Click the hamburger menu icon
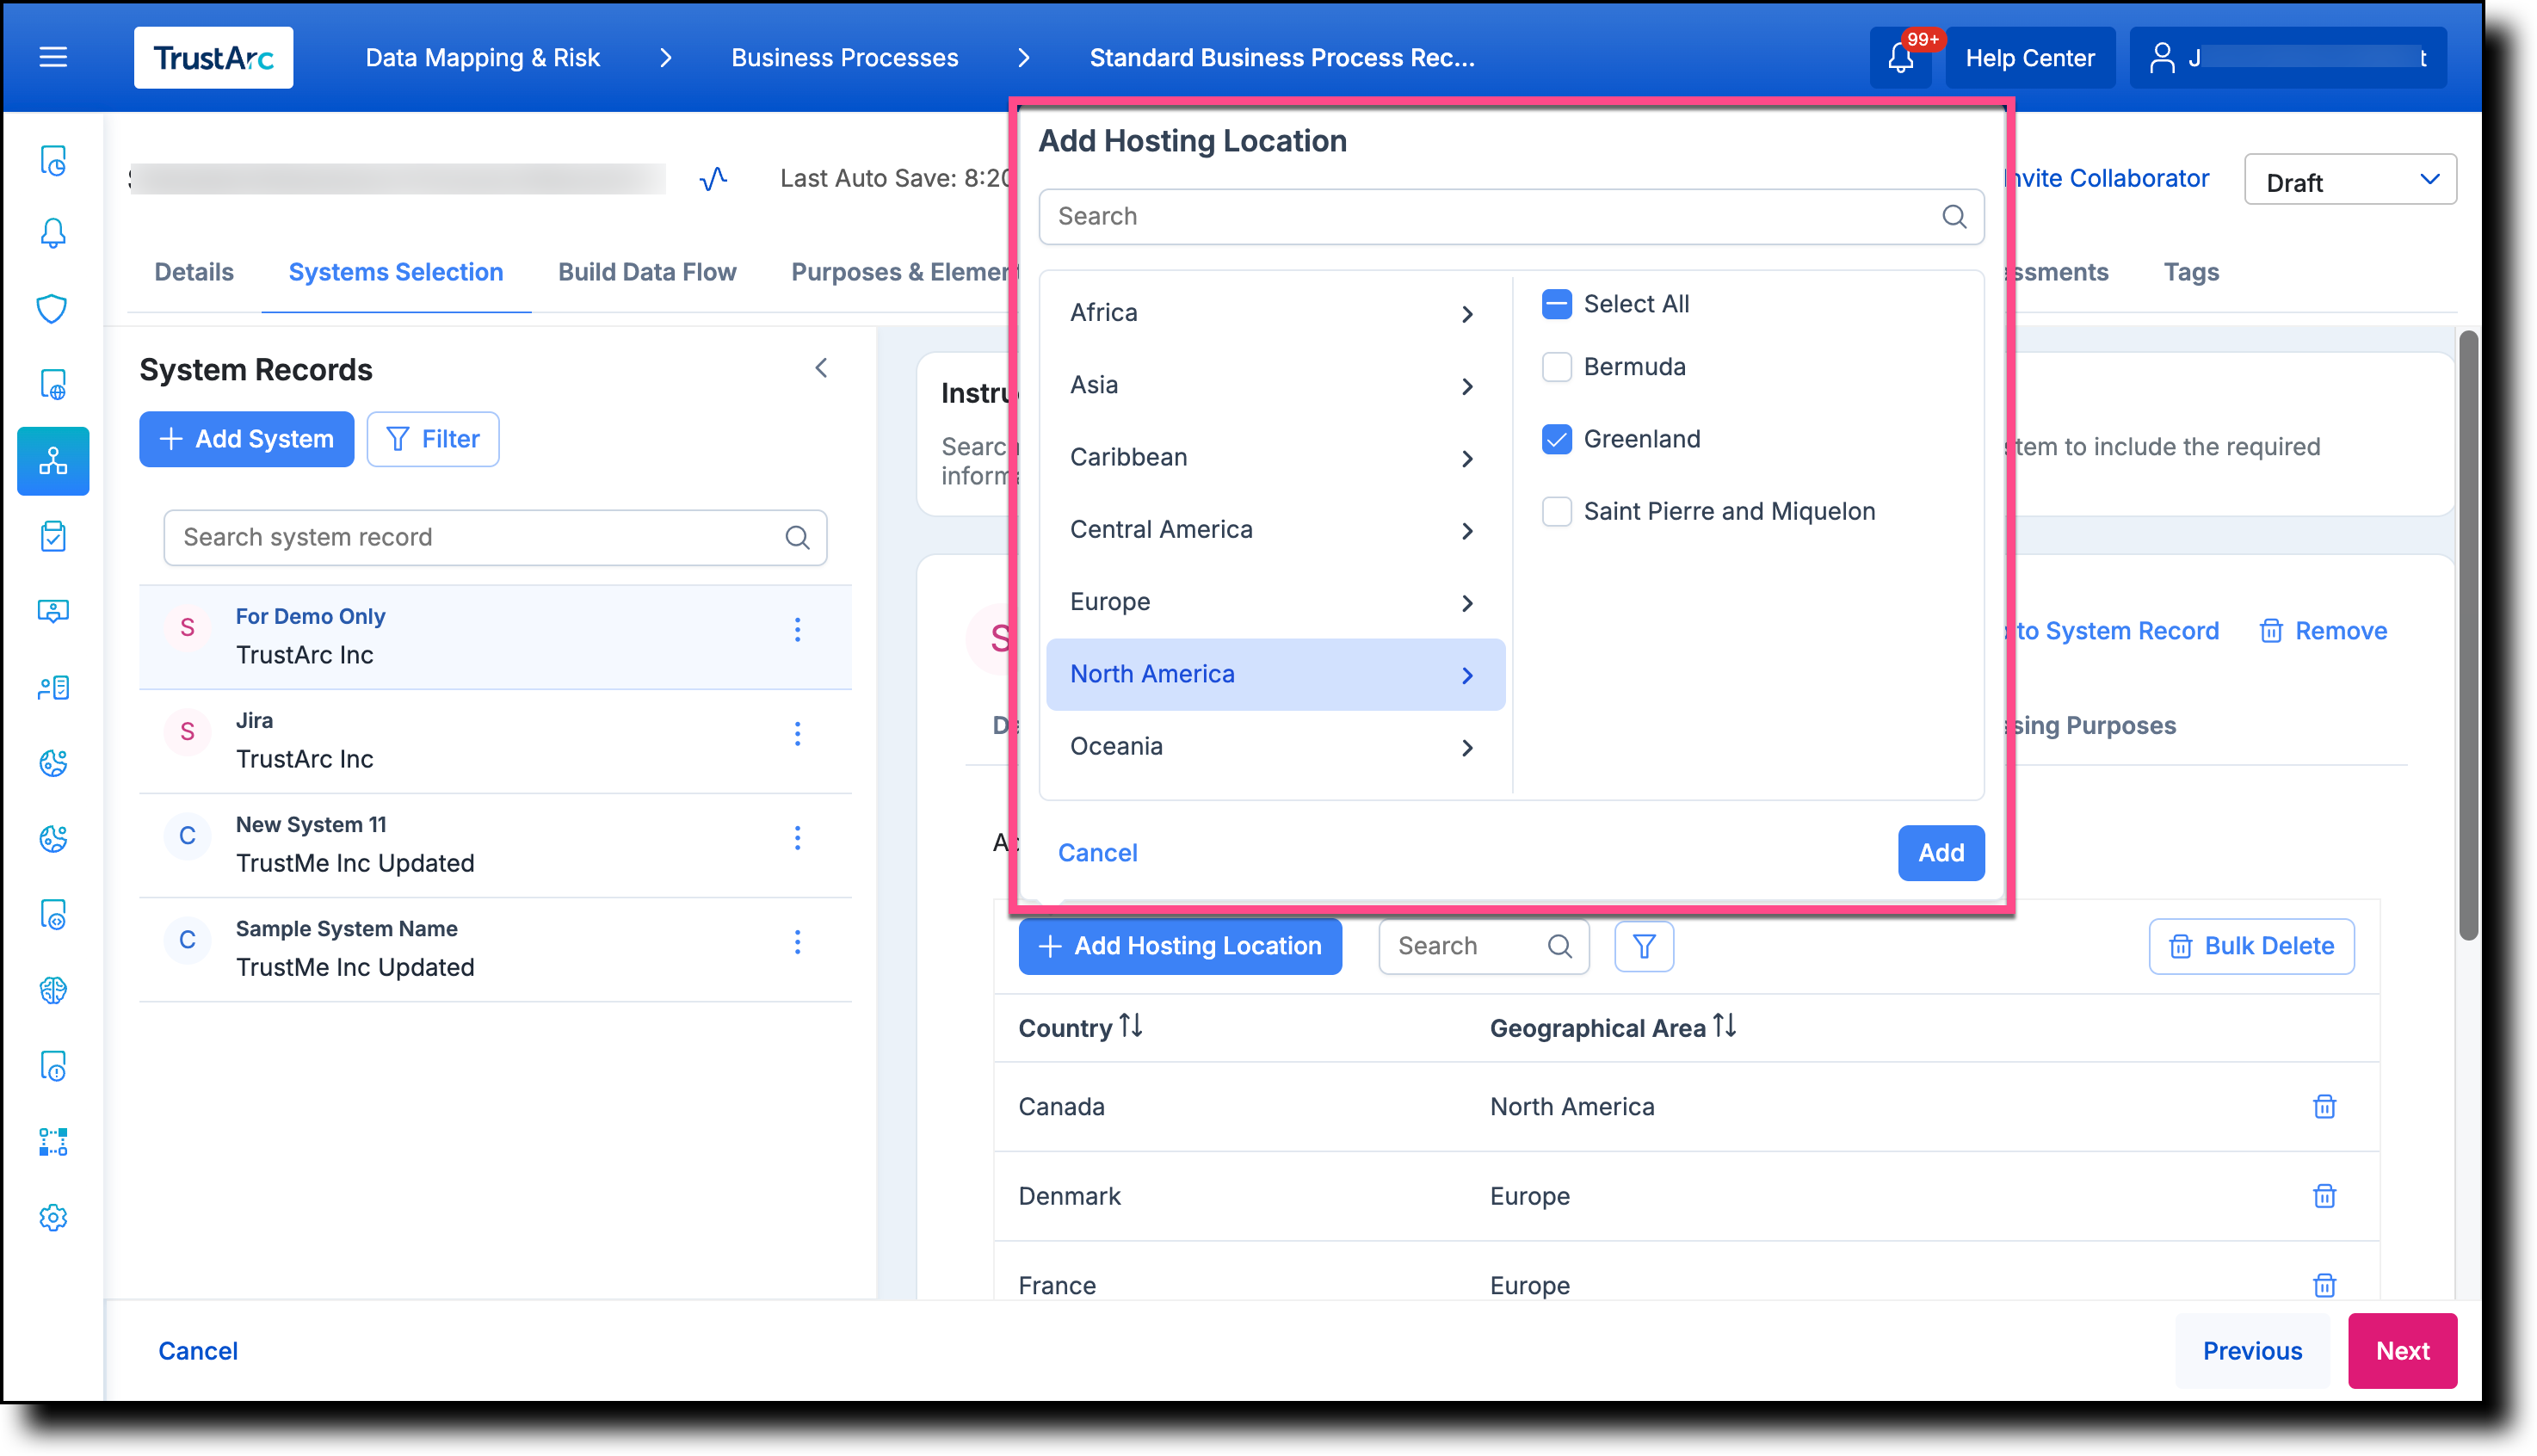Image resolution: width=2537 pixels, height=1456 pixels. tap(52, 57)
